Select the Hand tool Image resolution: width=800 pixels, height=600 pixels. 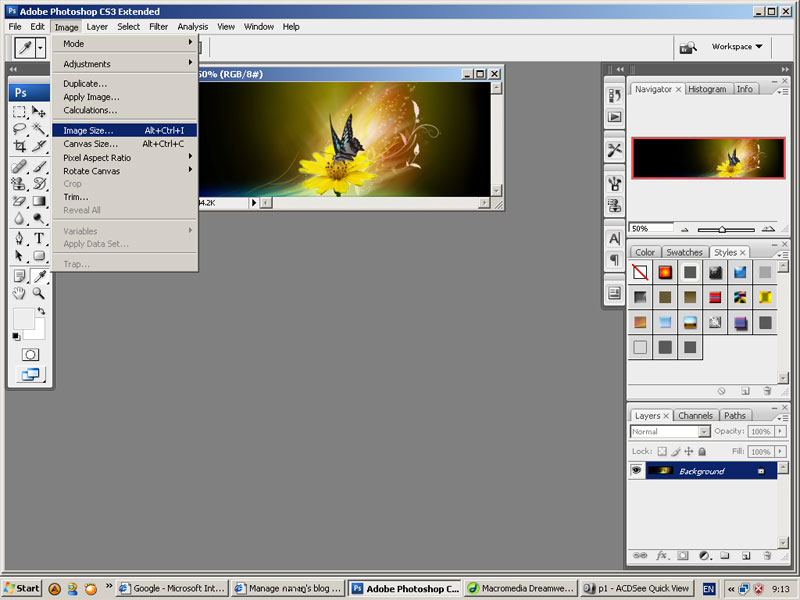click(19, 293)
